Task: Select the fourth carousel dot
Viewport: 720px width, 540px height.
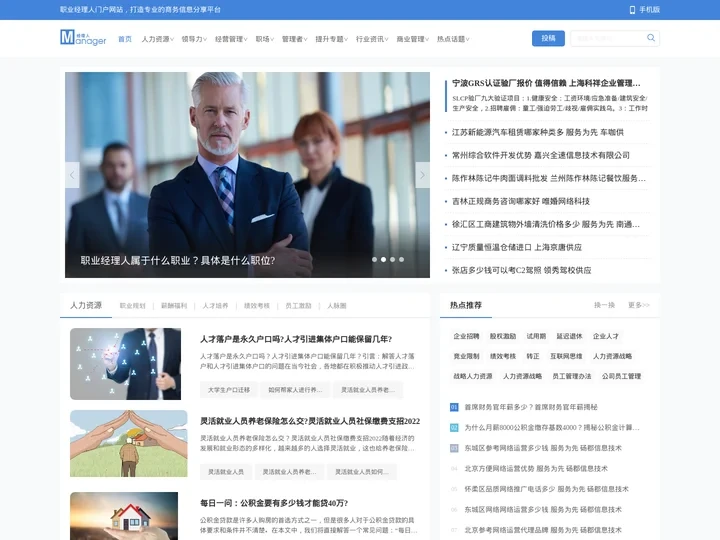Action: pyautogui.click(x=401, y=259)
